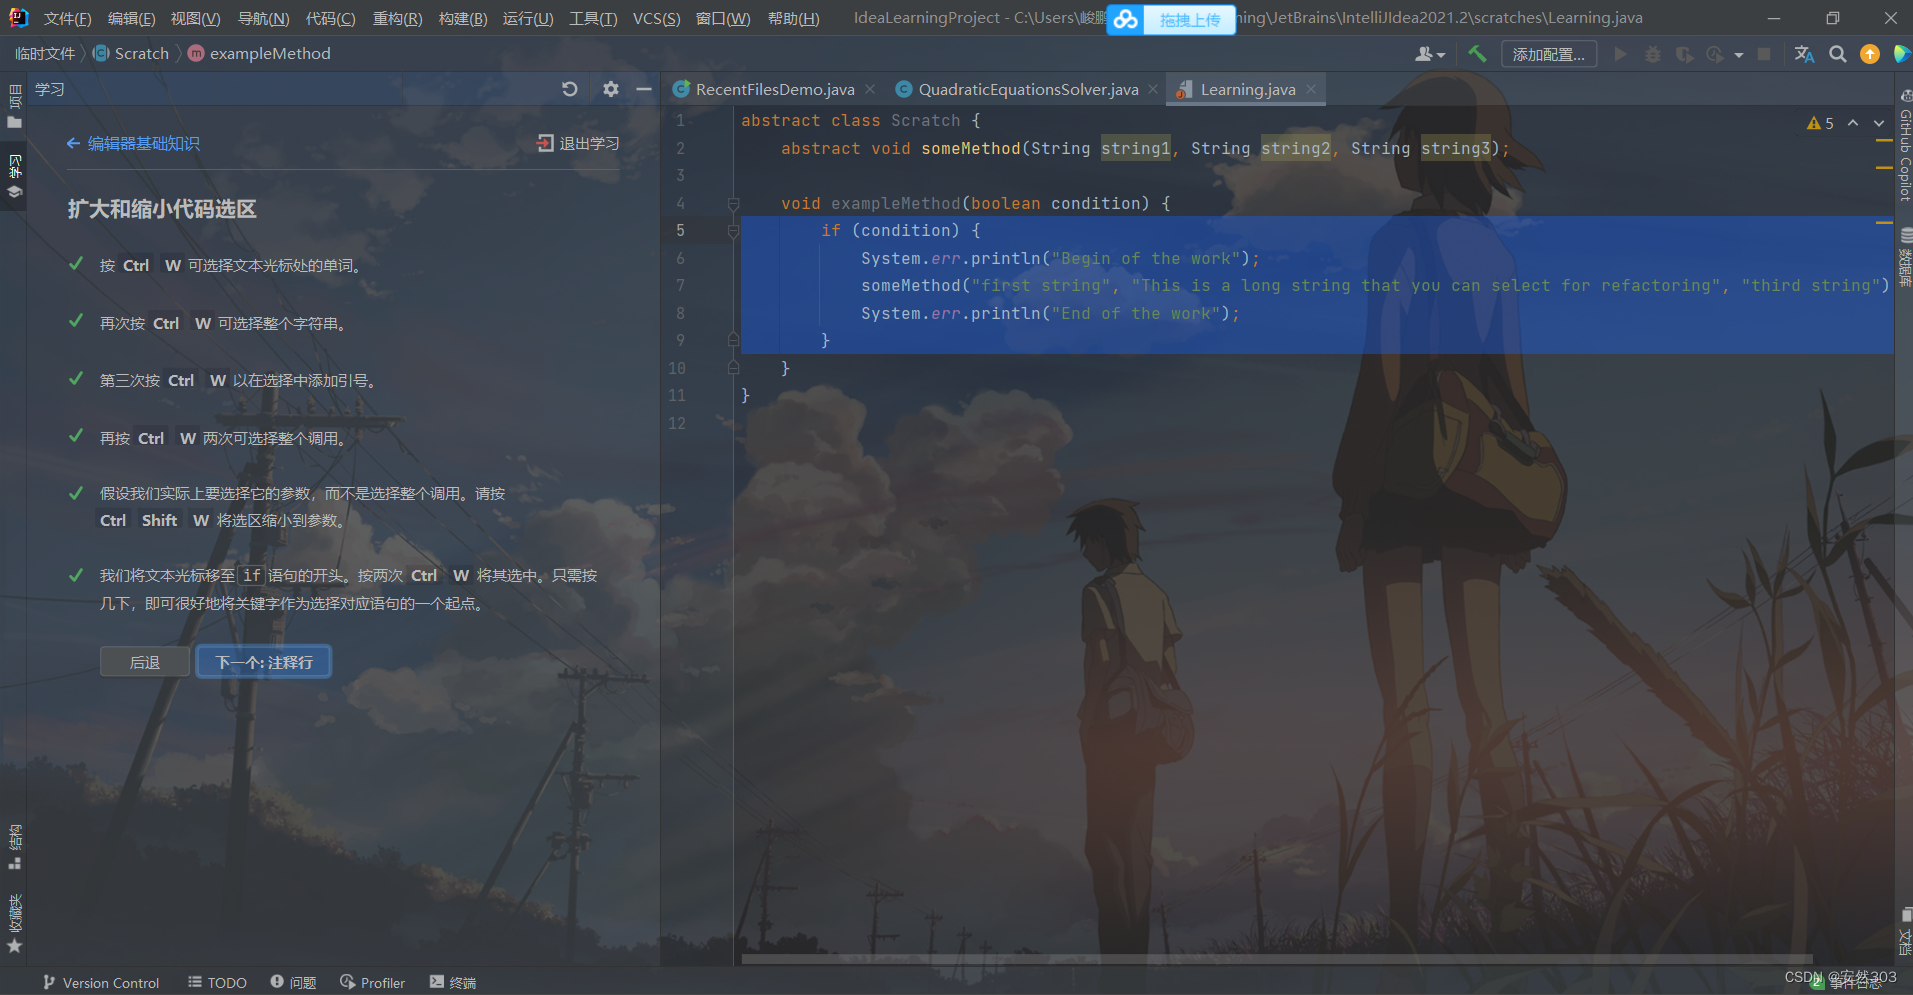Switch to RecentFilesDemo.java tab
The image size is (1913, 995).
click(774, 89)
